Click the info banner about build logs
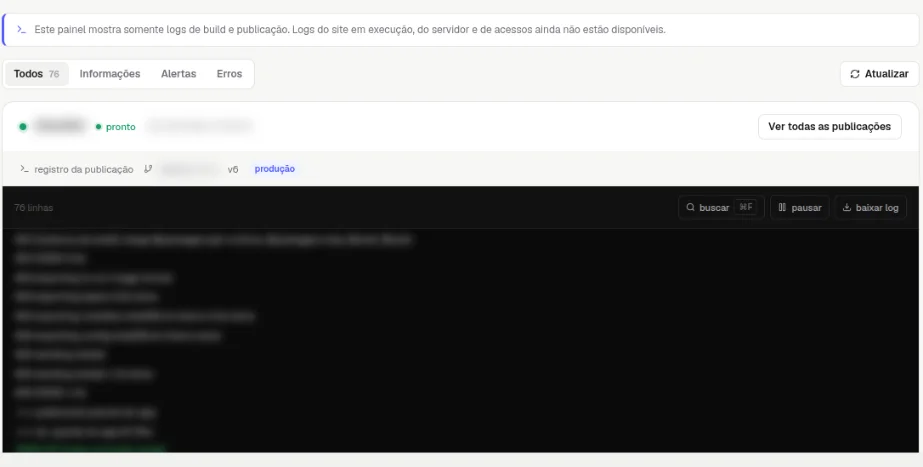The height and width of the screenshot is (467, 923). (461, 29)
